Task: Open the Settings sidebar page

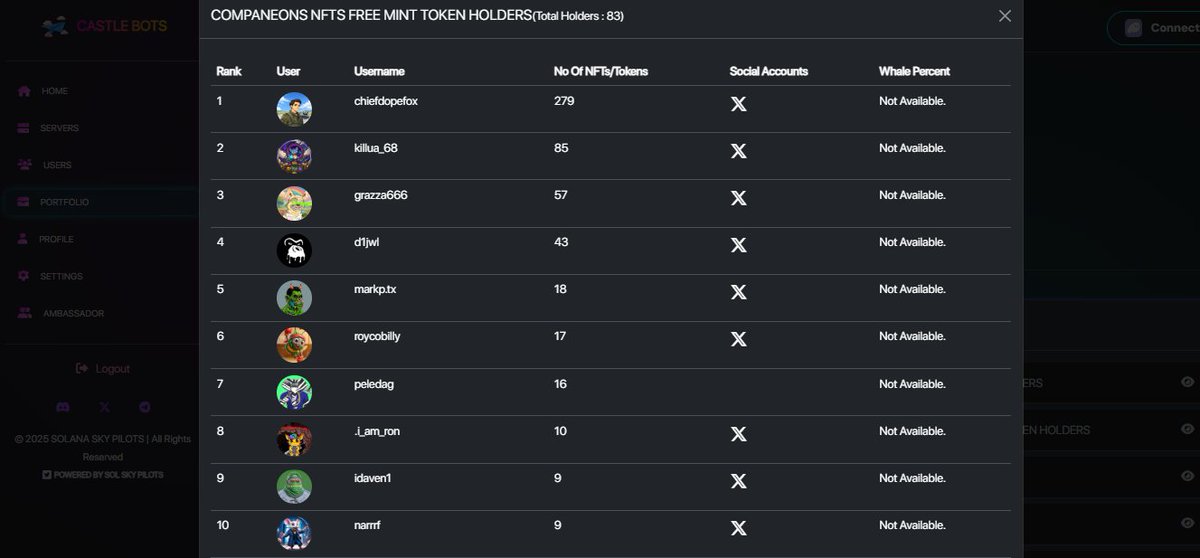Action: tap(61, 276)
